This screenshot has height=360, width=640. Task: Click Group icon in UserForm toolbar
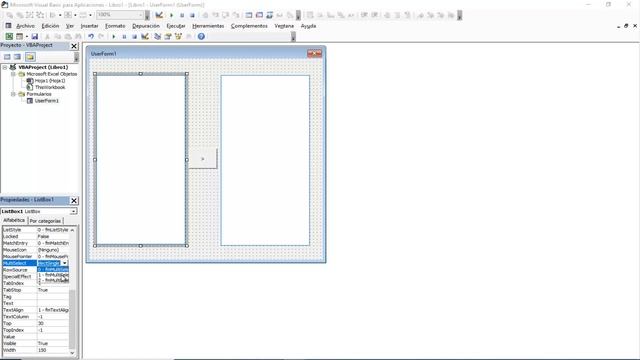(29, 15)
